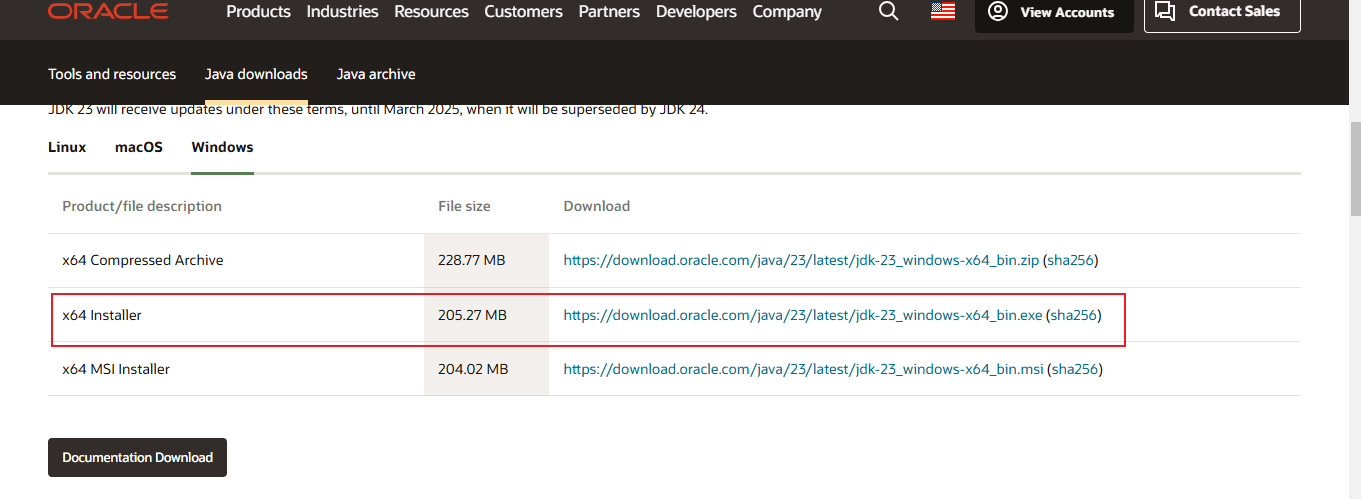Screen dimensions: 1361x499
Task: Click the Oracle logo
Action: click(108, 11)
